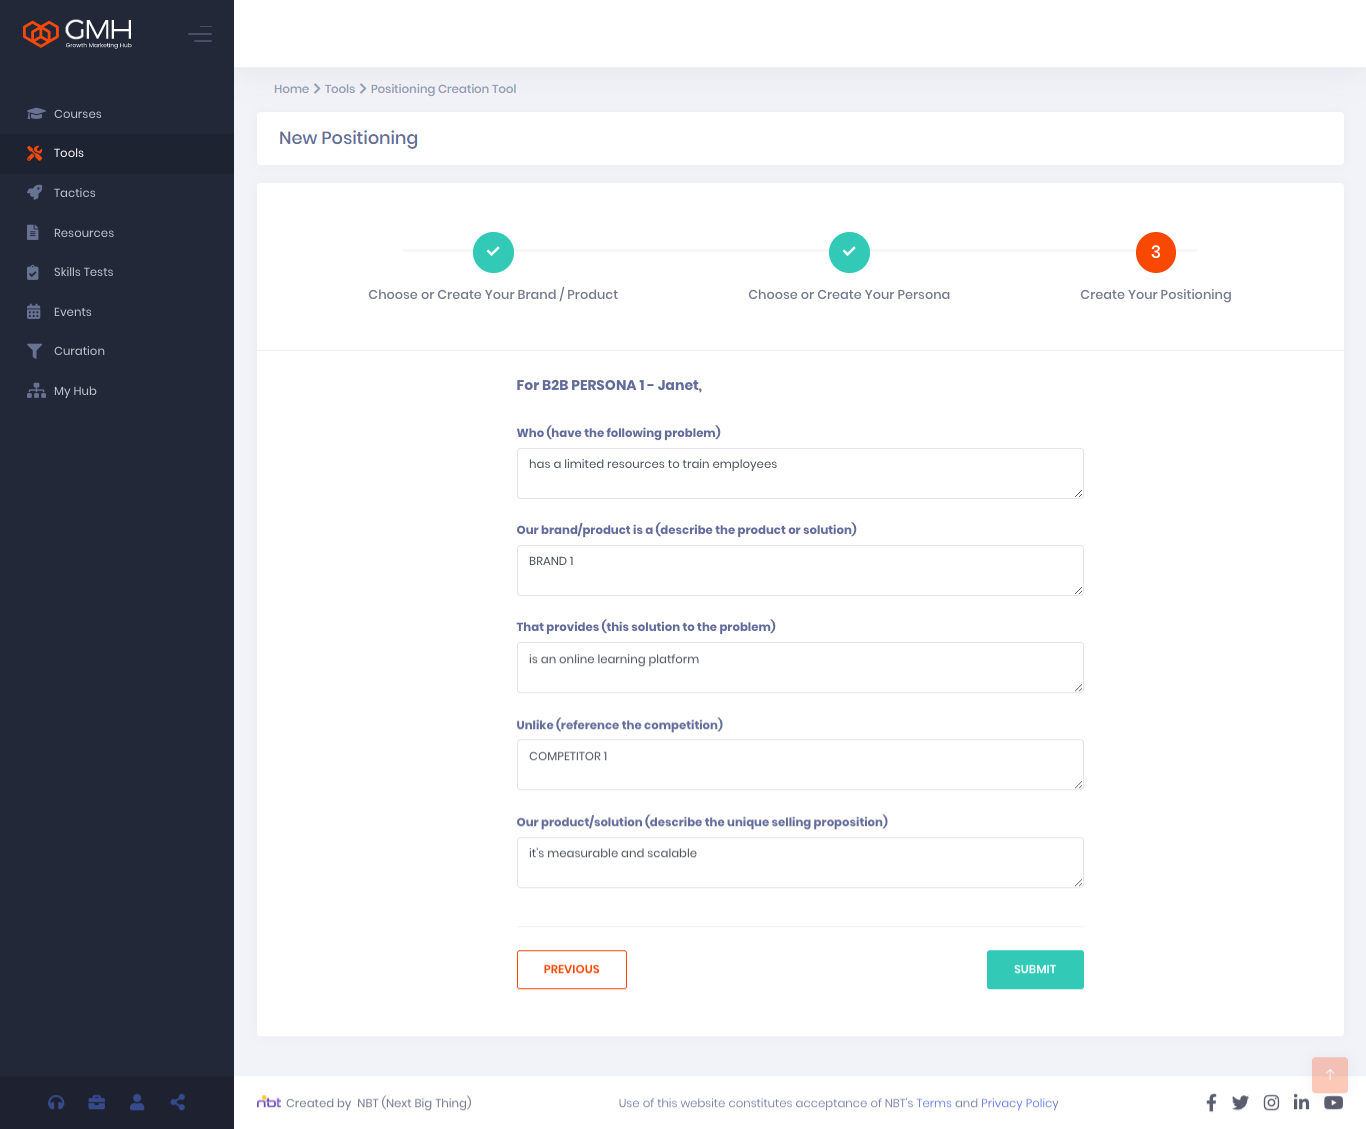1366x1129 pixels.
Task: Open Resources menu item
Action: [117, 233]
